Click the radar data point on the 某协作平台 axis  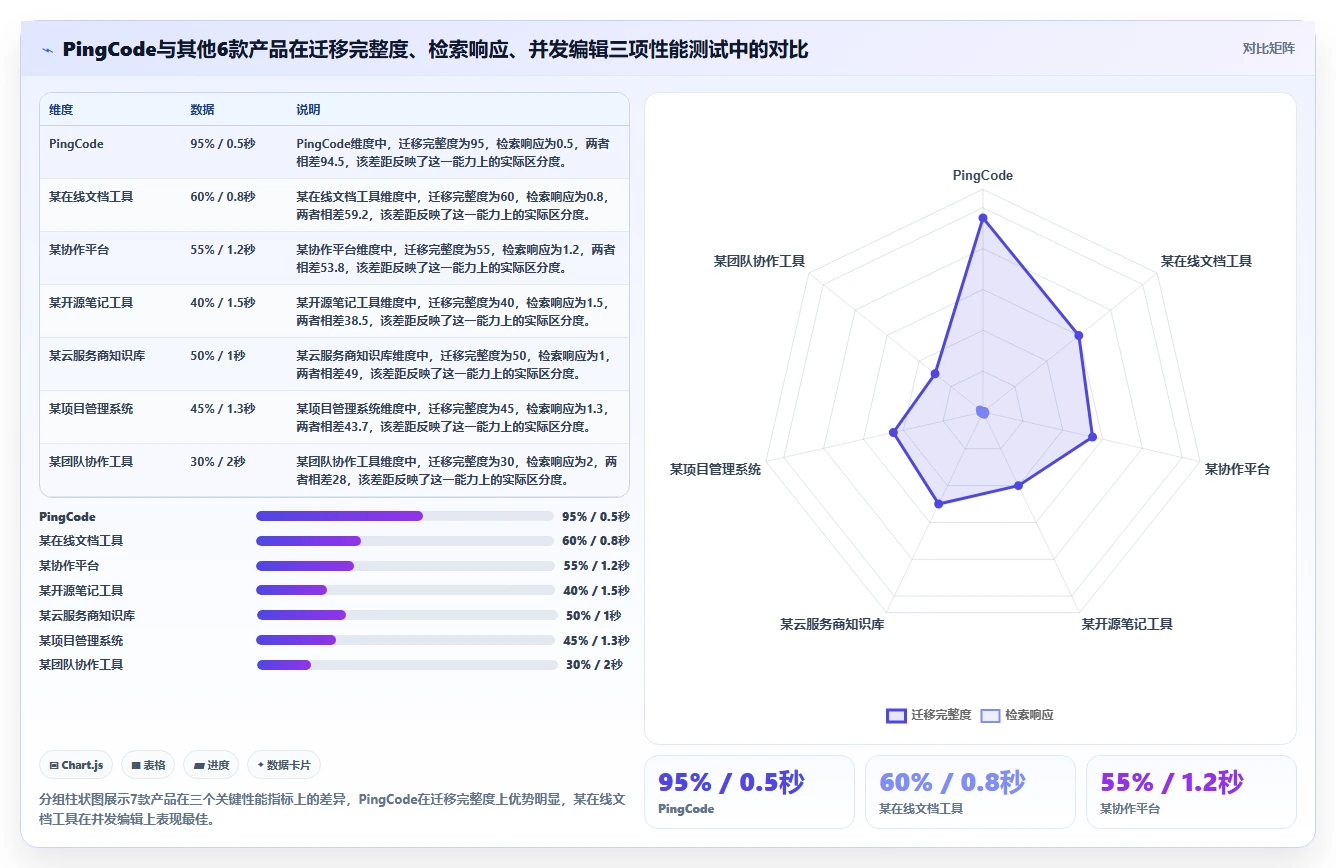pos(1092,436)
